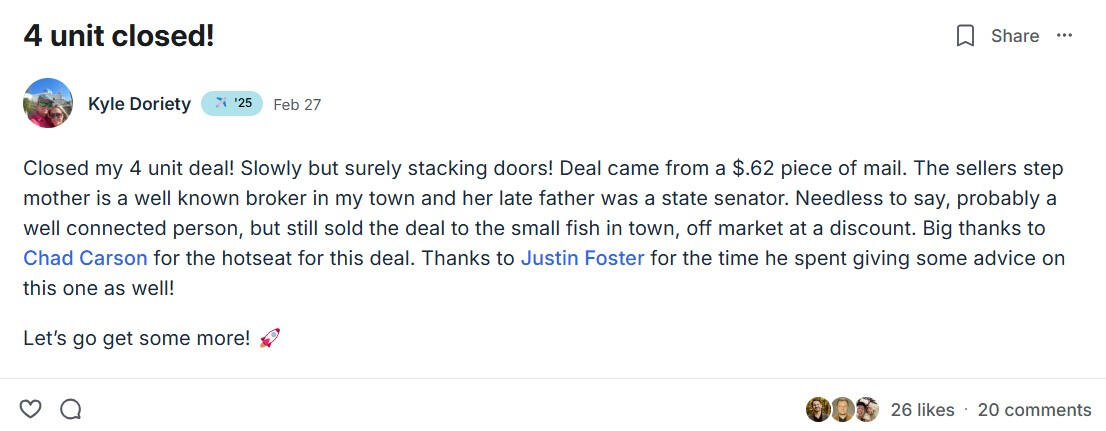This screenshot has width=1106, height=431.
Task: Click the Feb 27 post date
Action: click(x=297, y=105)
